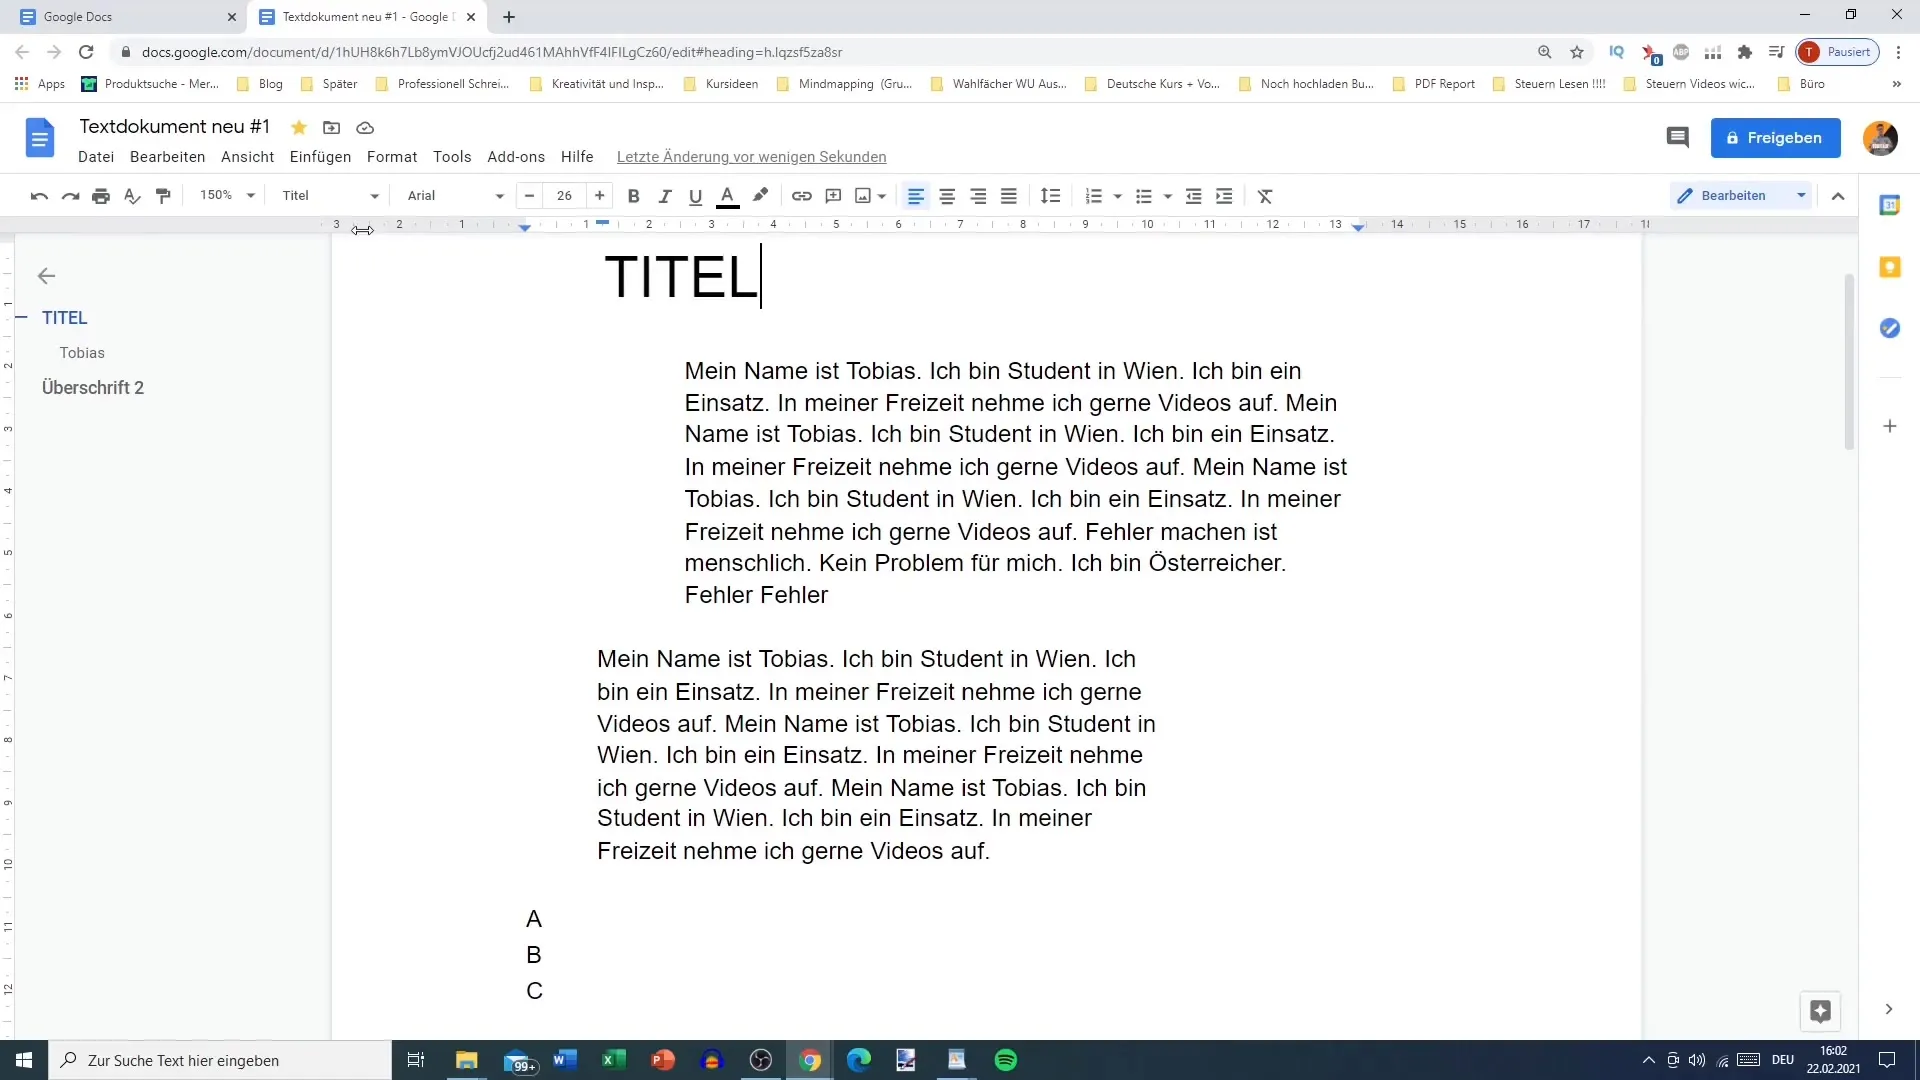
Task: Decrease indent of the paragraph
Action: point(1193,196)
